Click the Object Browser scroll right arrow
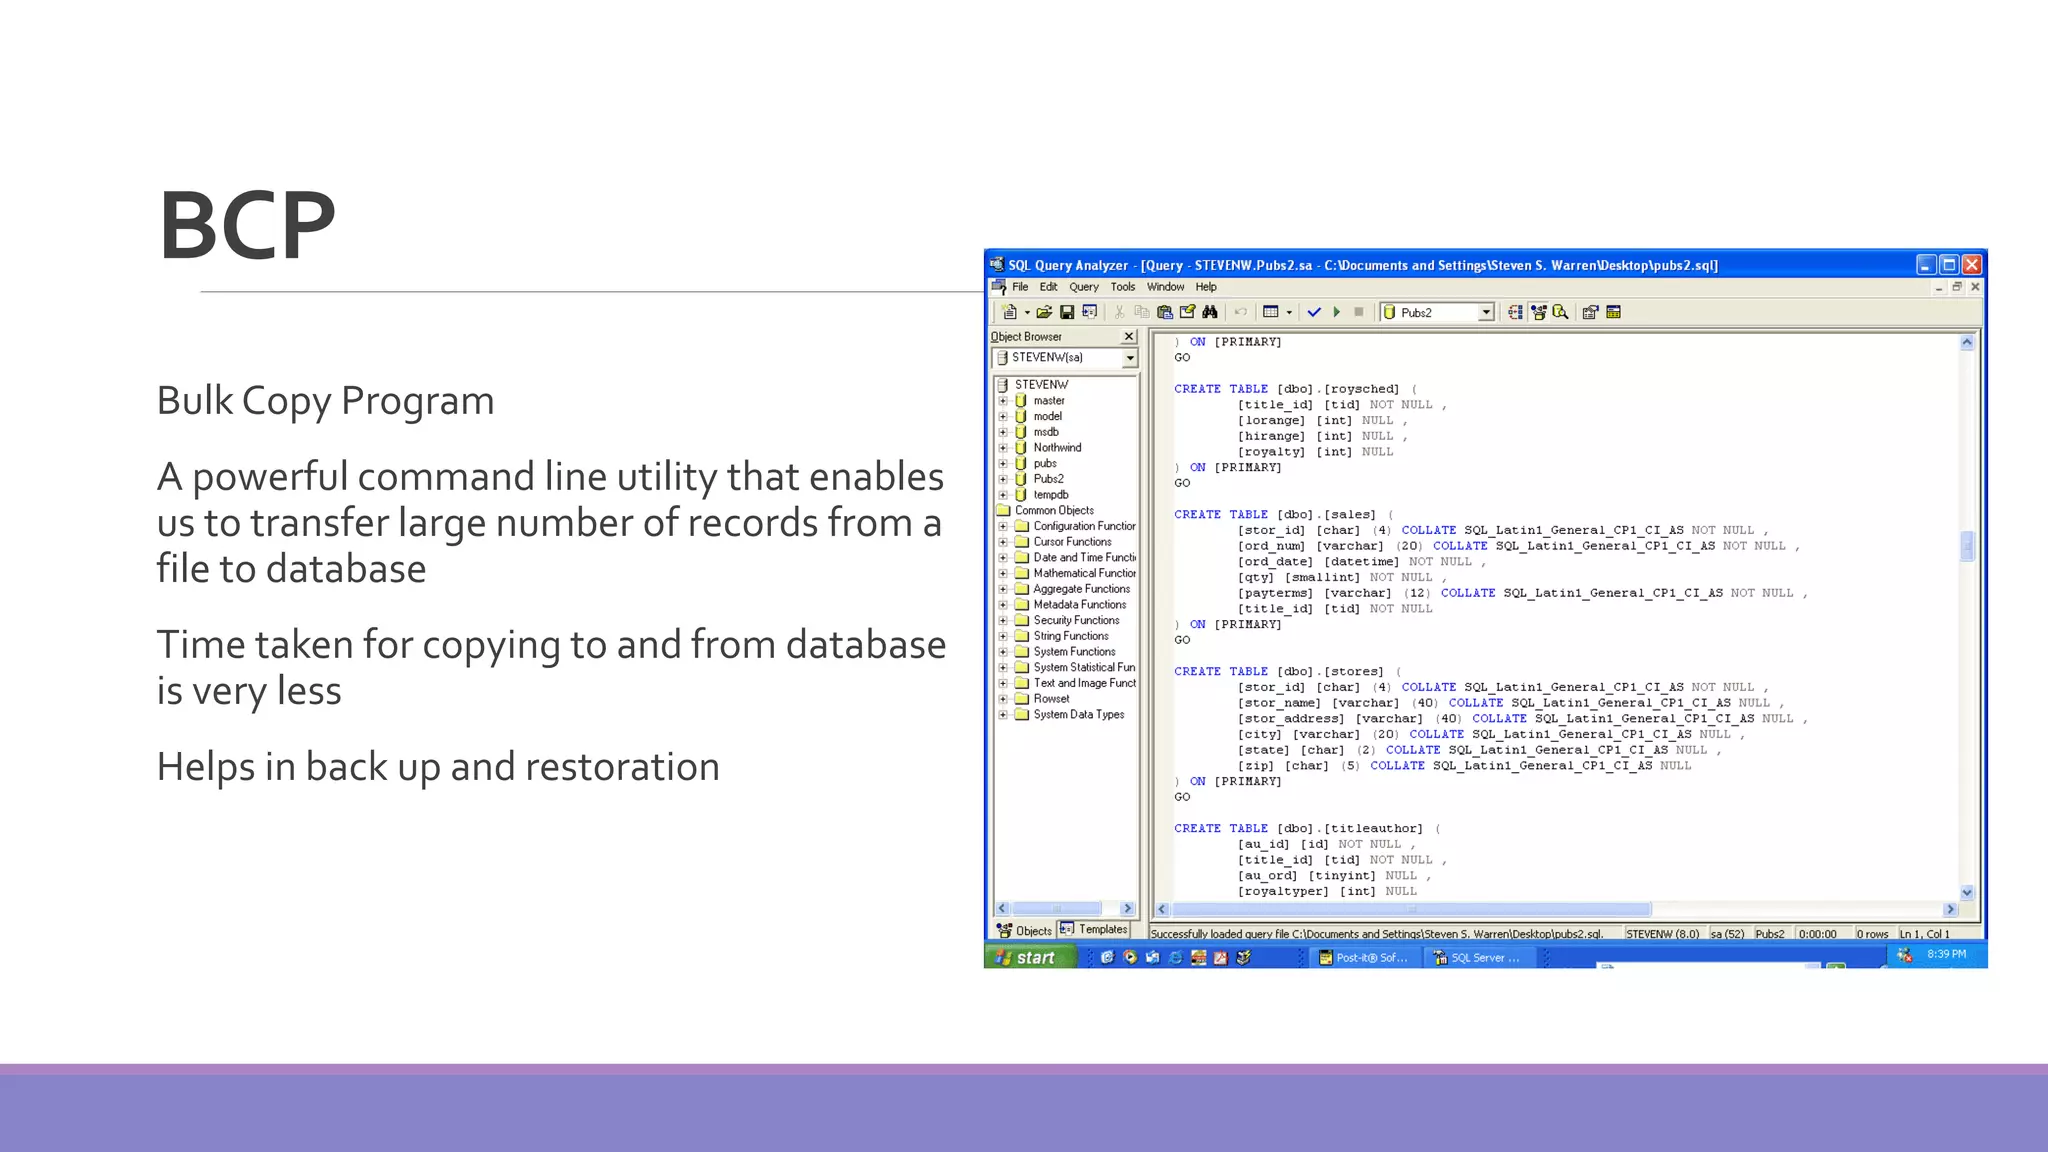 coord(1128,909)
